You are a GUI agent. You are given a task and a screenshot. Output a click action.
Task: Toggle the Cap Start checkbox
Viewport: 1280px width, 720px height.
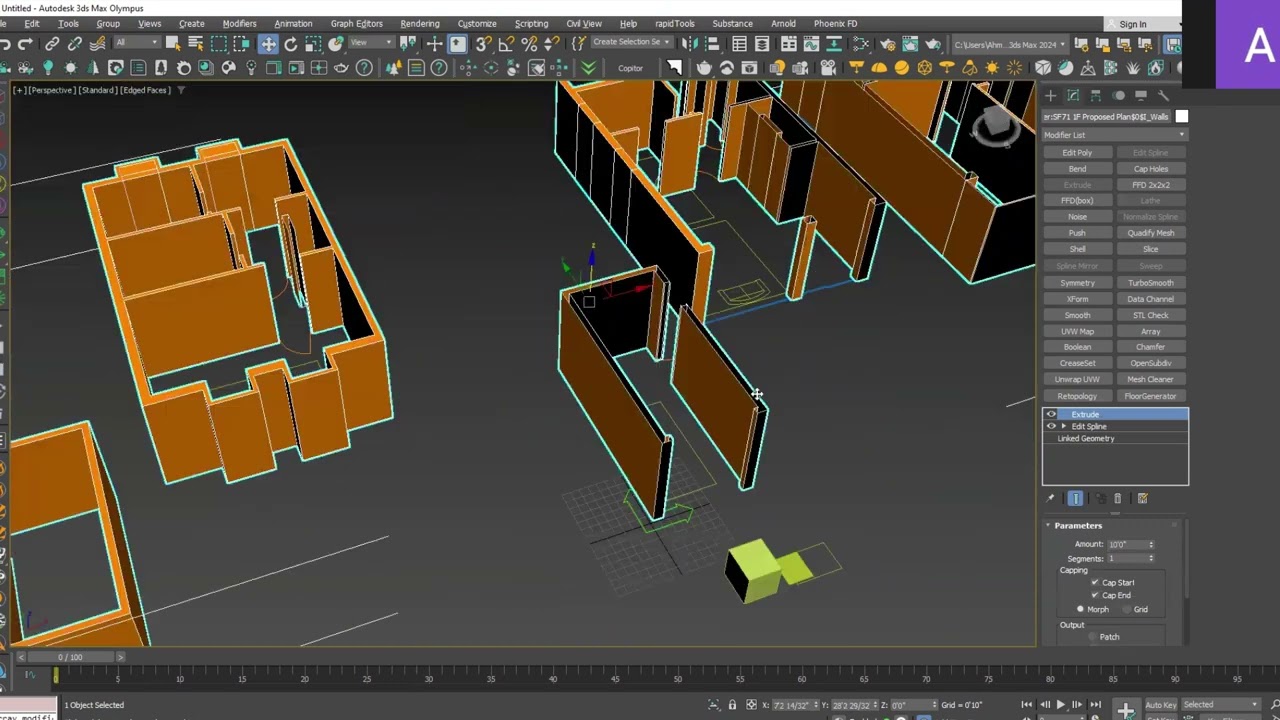pyautogui.click(x=1095, y=582)
